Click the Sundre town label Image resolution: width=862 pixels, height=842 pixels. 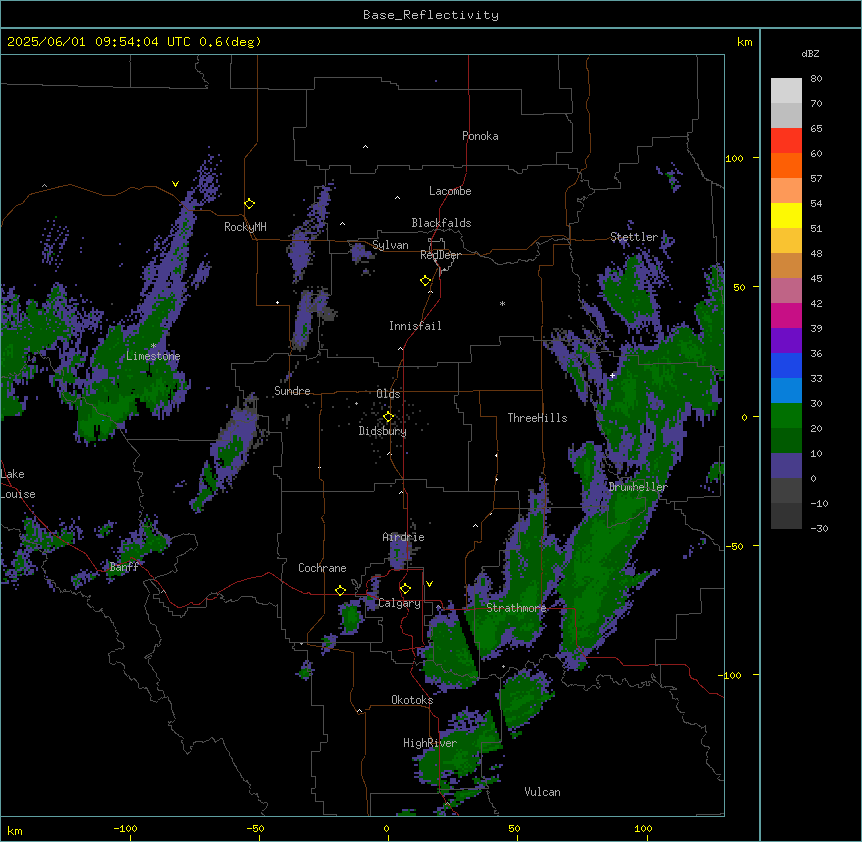click(x=292, y=391)
